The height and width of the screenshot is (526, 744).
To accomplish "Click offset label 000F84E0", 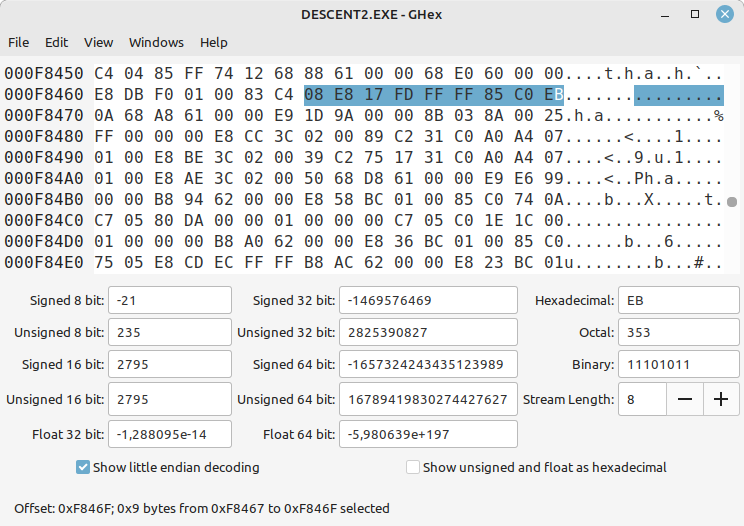I will [x=44, y=262].
